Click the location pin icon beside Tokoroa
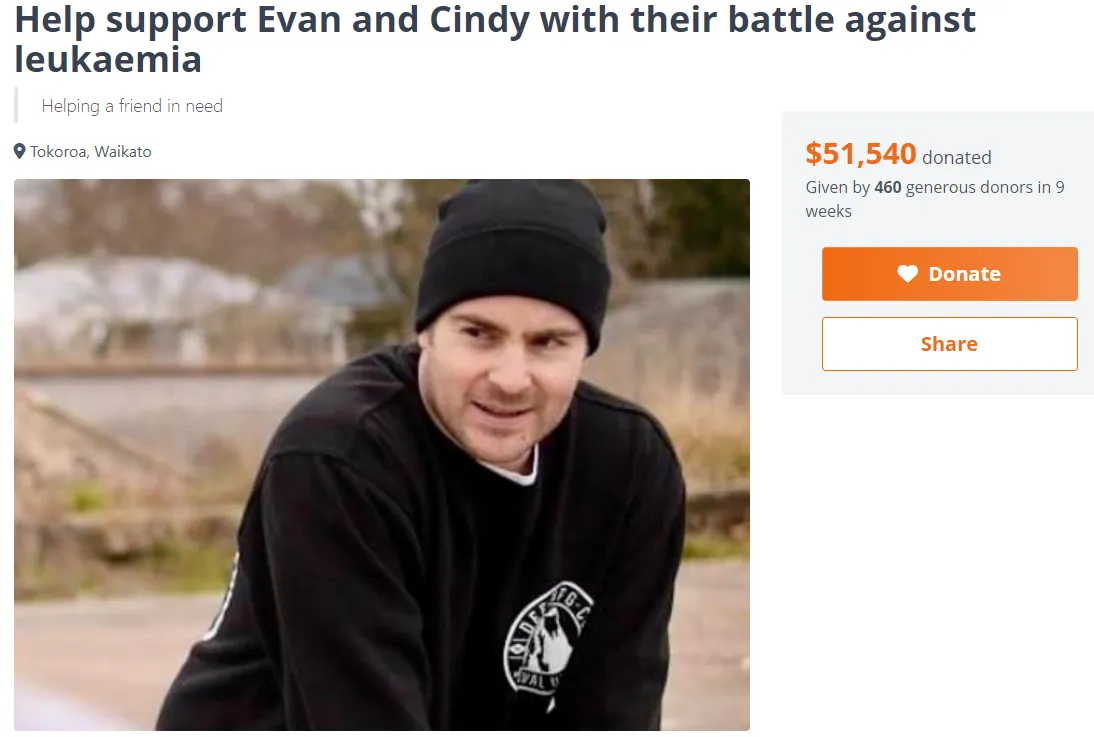 [20, 151]
